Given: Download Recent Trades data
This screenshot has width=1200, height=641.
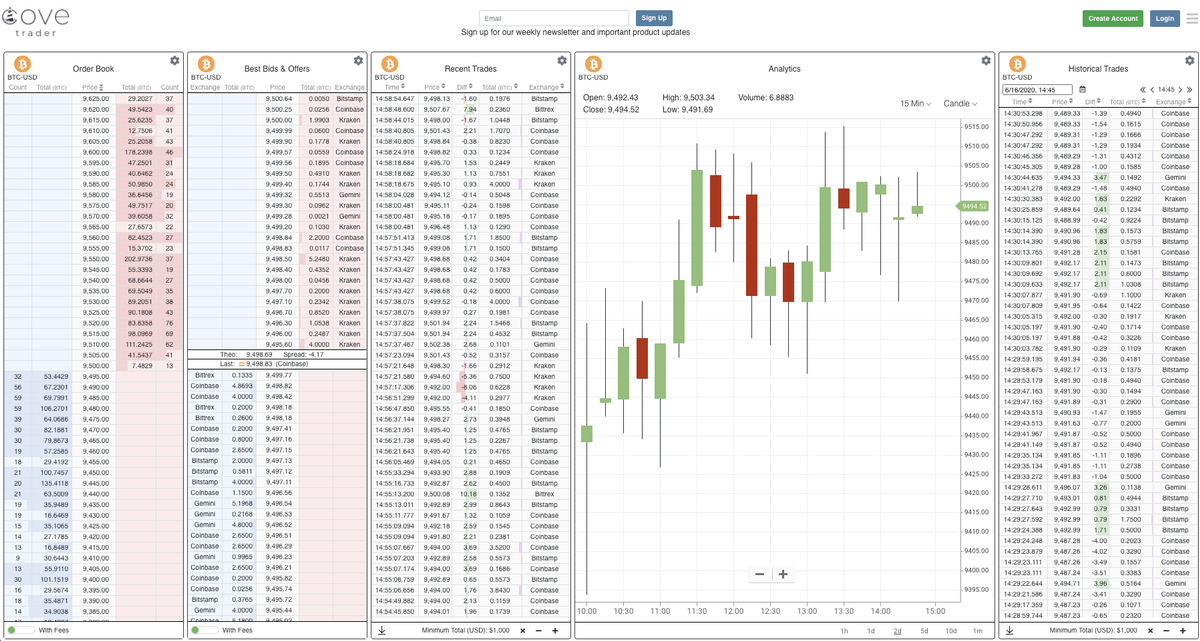Looking at the screenshot, I should click(381, 631).
